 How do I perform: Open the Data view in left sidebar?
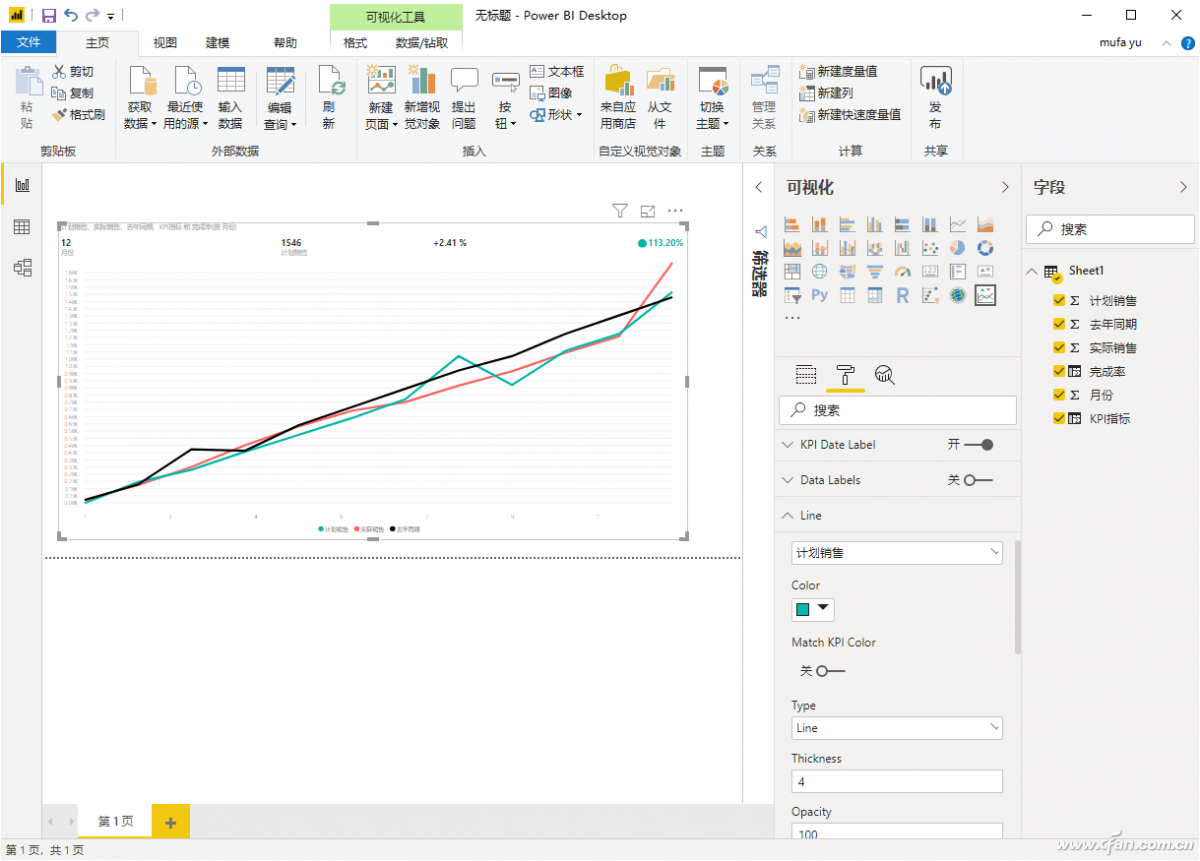21,227
